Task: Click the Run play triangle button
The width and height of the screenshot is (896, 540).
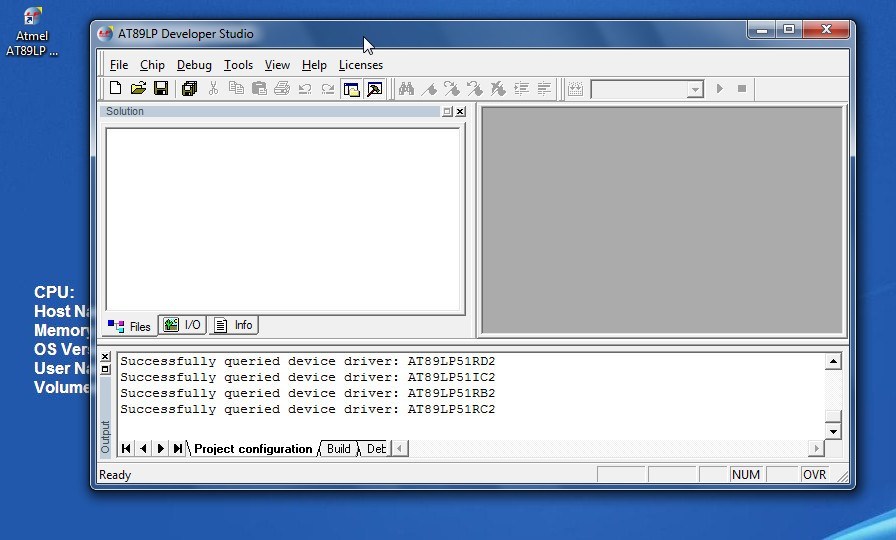Action: click(x=719, y=89)
